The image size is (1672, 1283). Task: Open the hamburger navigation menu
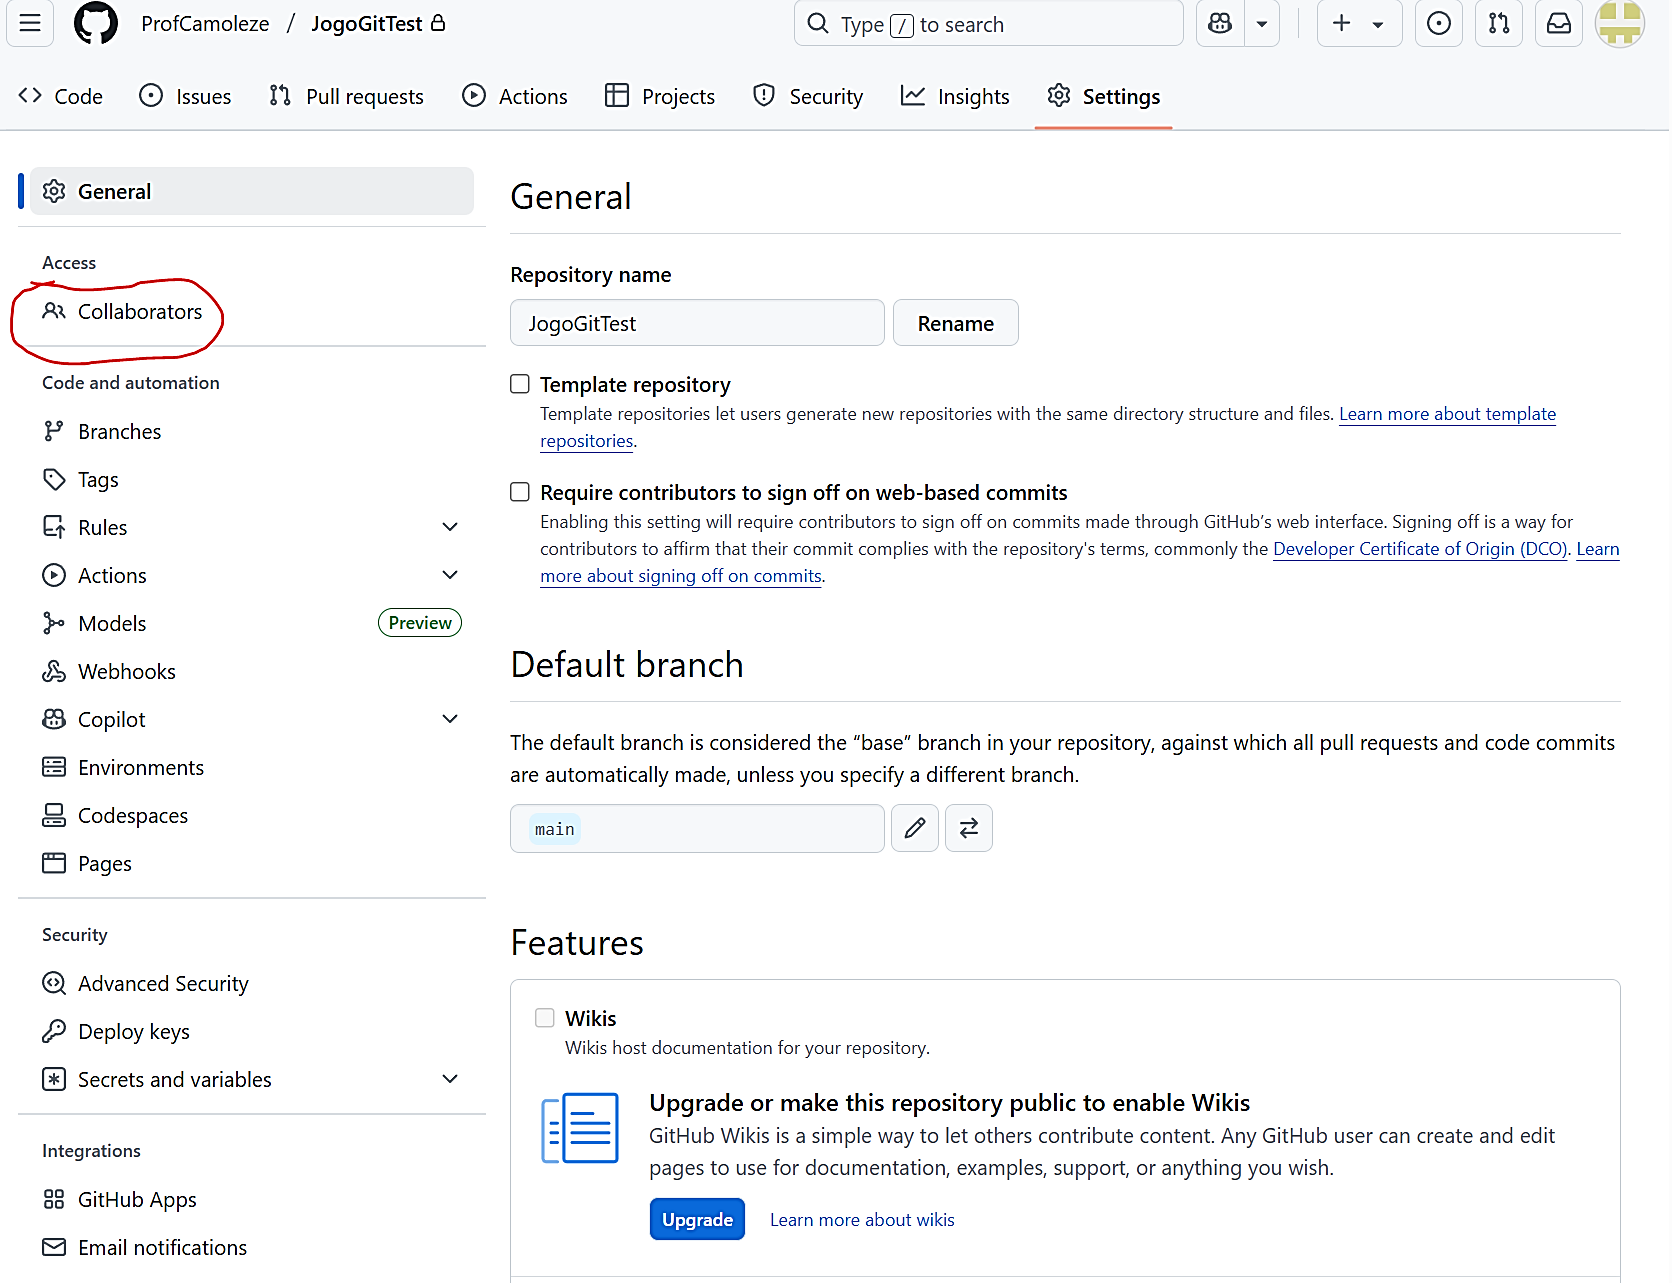(x=30, y=24)
